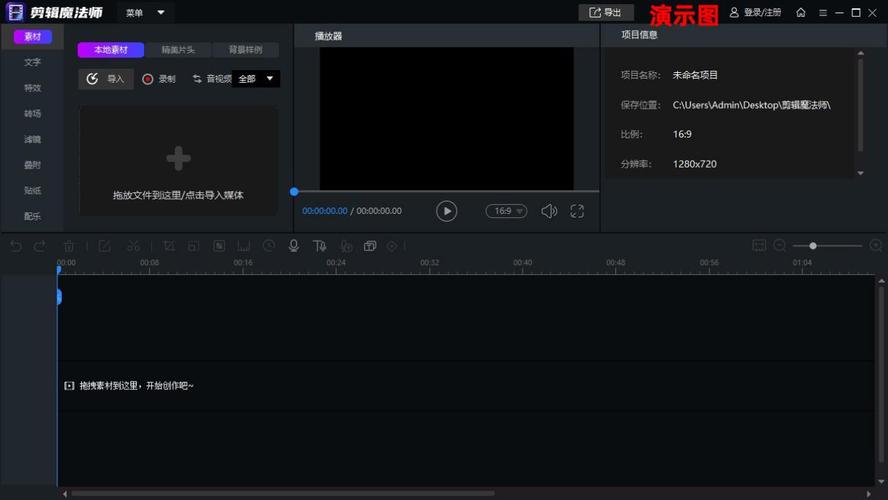Click the crop tool icon in the toolbar
The width and height of the screenshot is (888, 500).
(x=169, y=246)
